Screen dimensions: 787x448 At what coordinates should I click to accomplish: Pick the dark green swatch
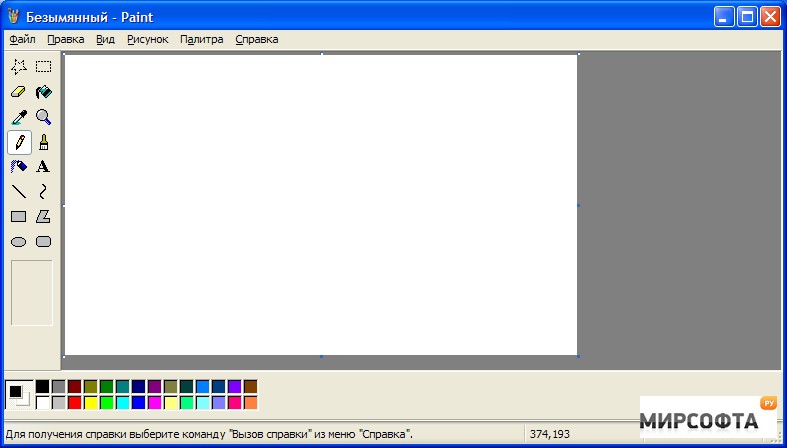(106, 387)
